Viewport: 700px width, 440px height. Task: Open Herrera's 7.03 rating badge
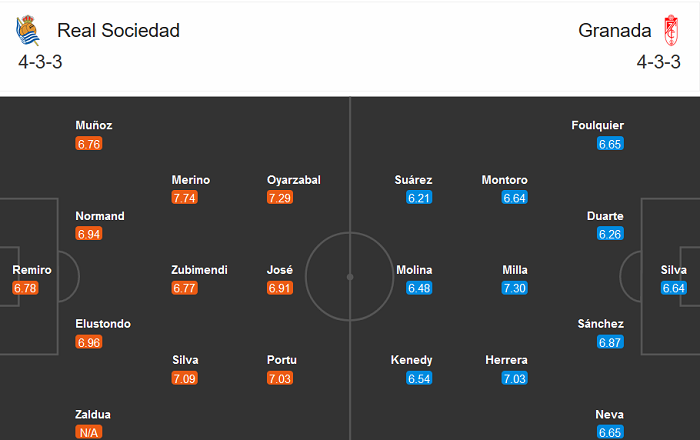[x=514, y=378]
